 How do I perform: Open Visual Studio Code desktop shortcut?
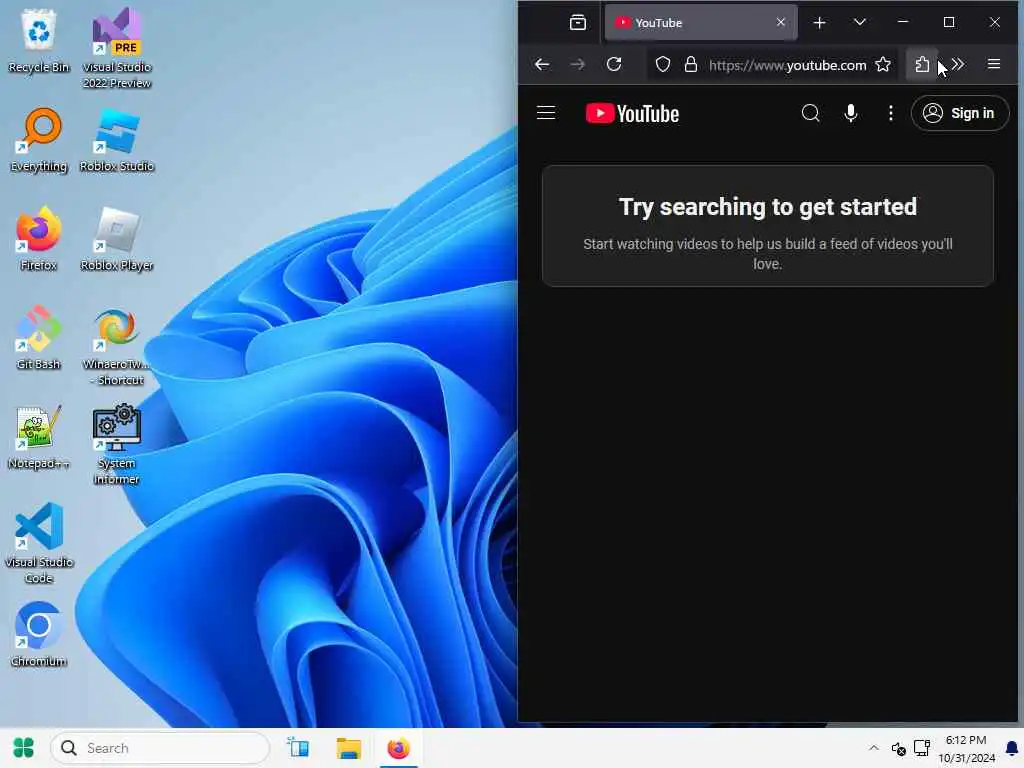(39, 543)
